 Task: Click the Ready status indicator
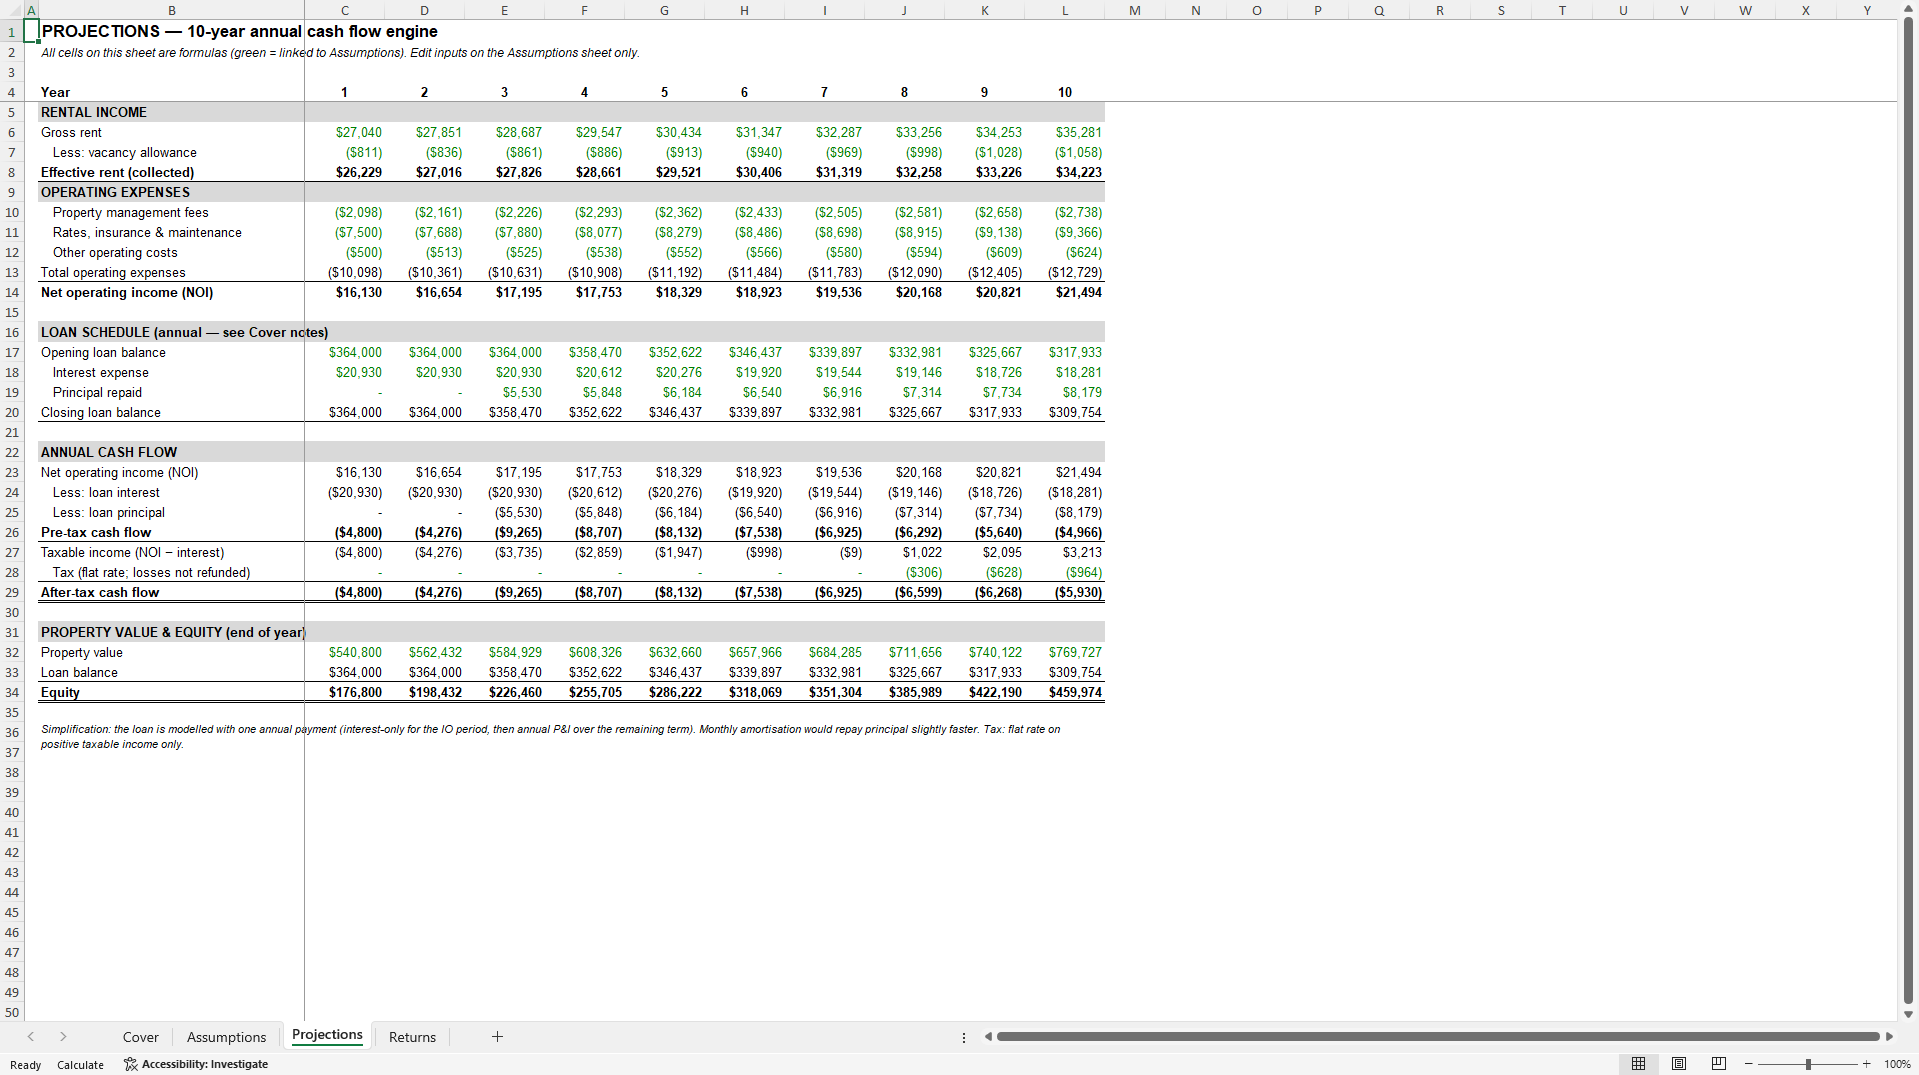pos(26,1065)
